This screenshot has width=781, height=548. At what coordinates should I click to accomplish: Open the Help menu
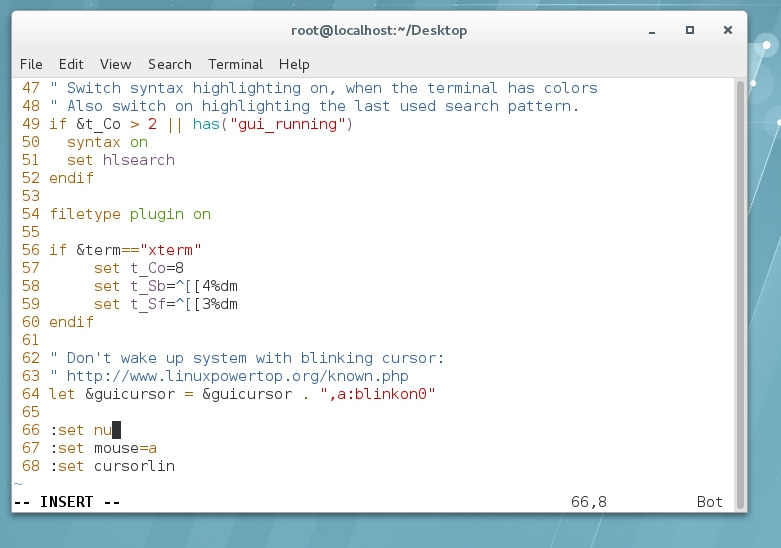(294, 64)
